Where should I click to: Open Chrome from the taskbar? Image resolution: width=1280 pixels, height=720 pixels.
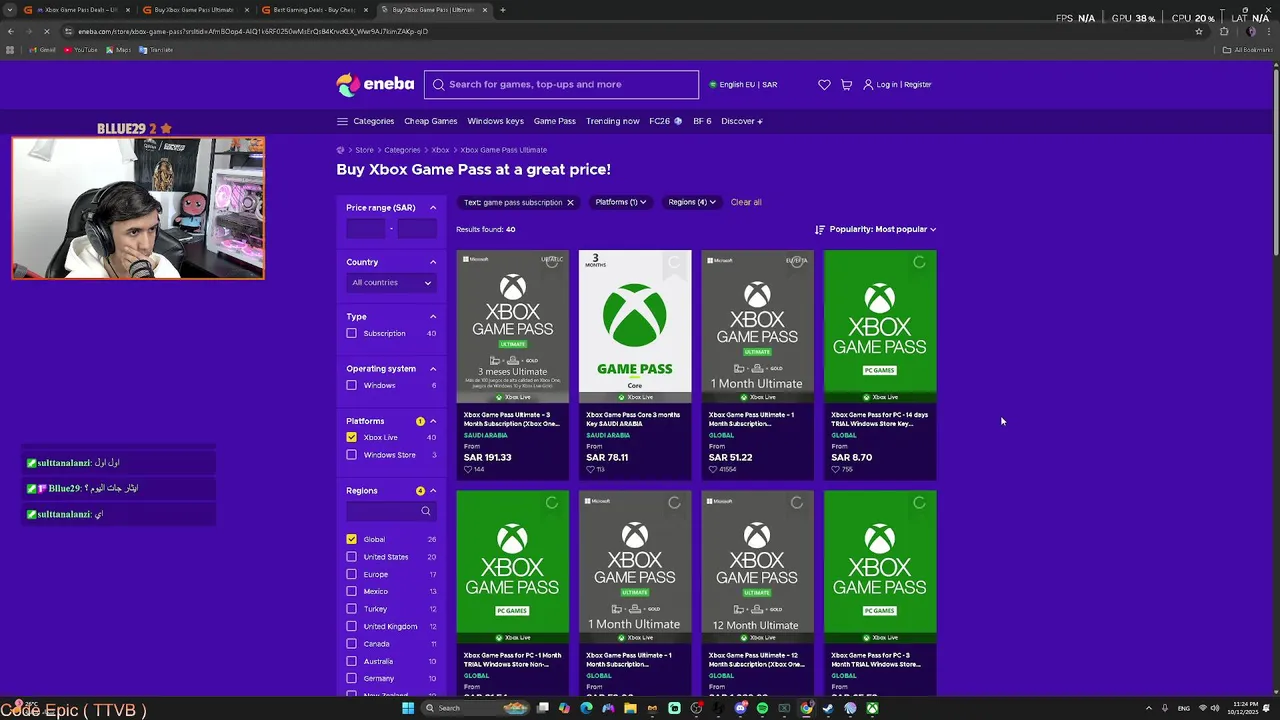[x=806, y=708]
